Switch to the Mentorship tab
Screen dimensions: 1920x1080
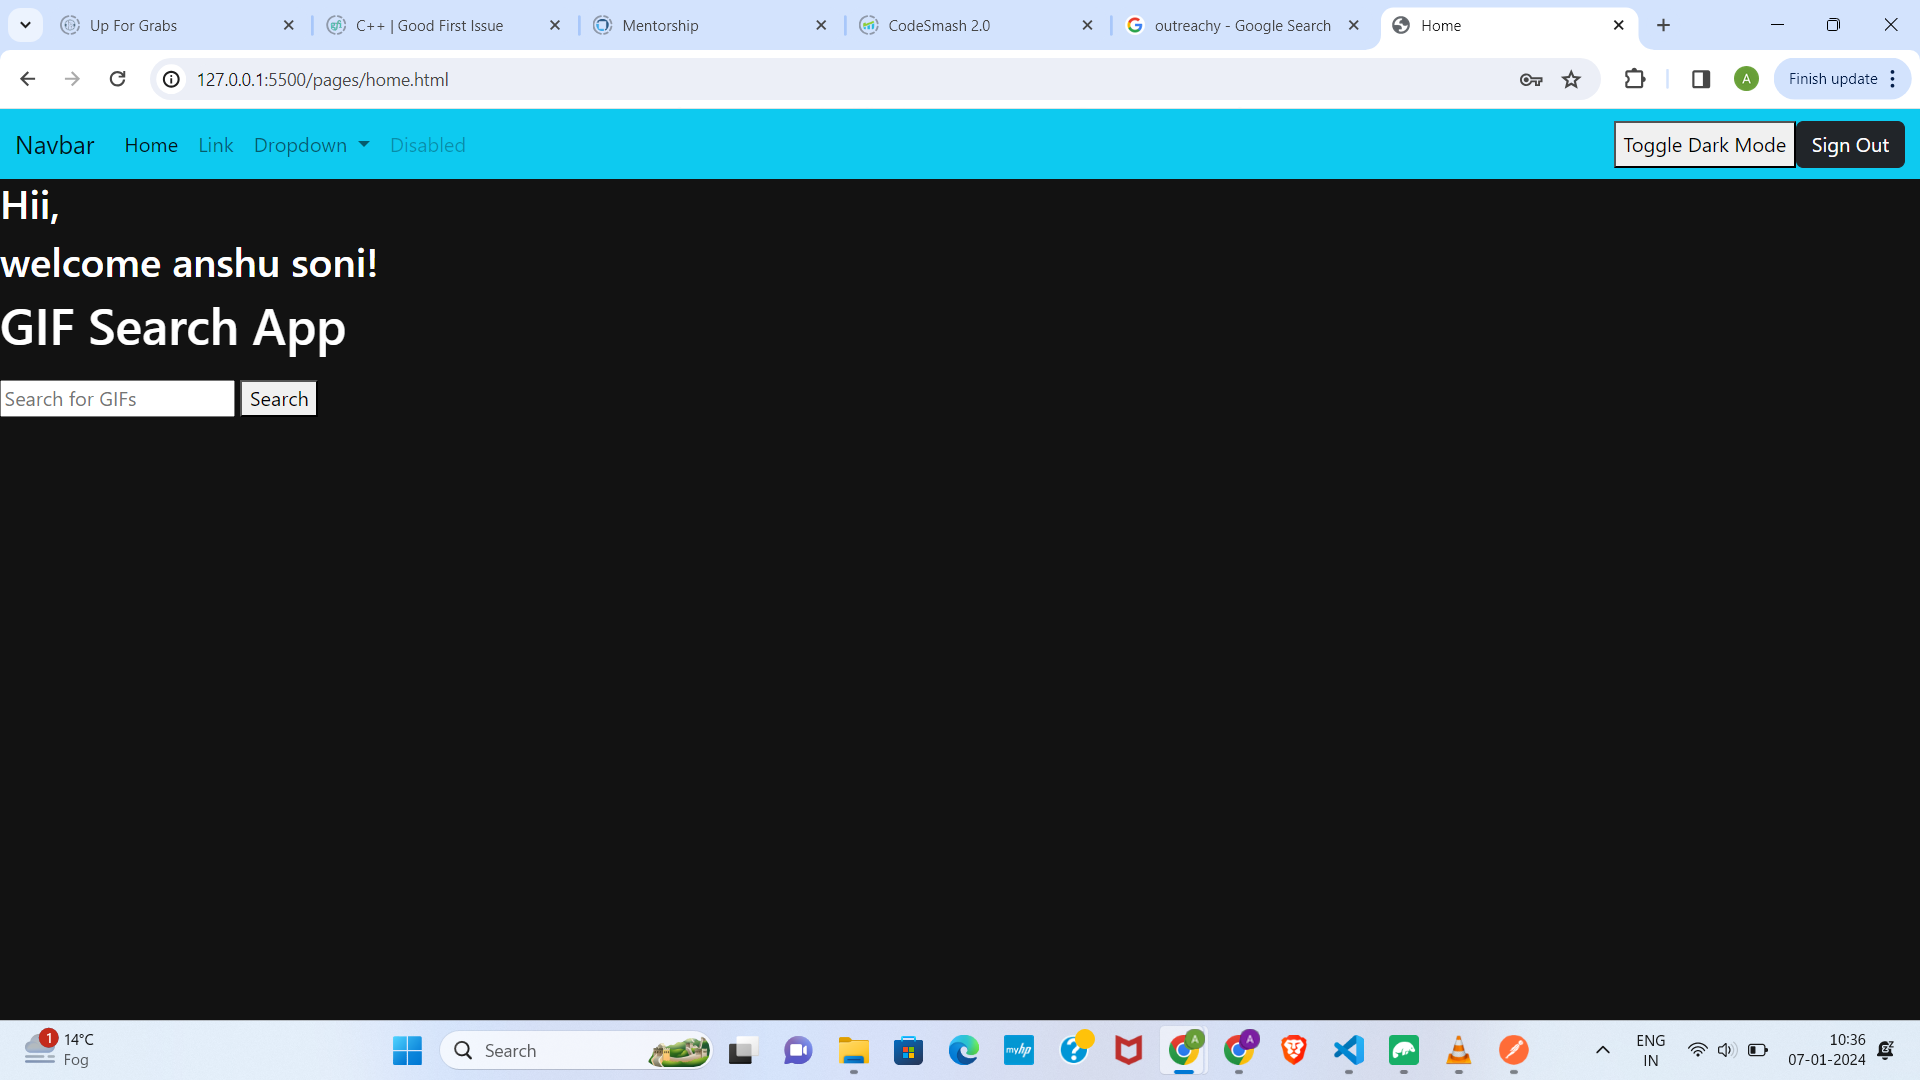click(x=660, y=25)
